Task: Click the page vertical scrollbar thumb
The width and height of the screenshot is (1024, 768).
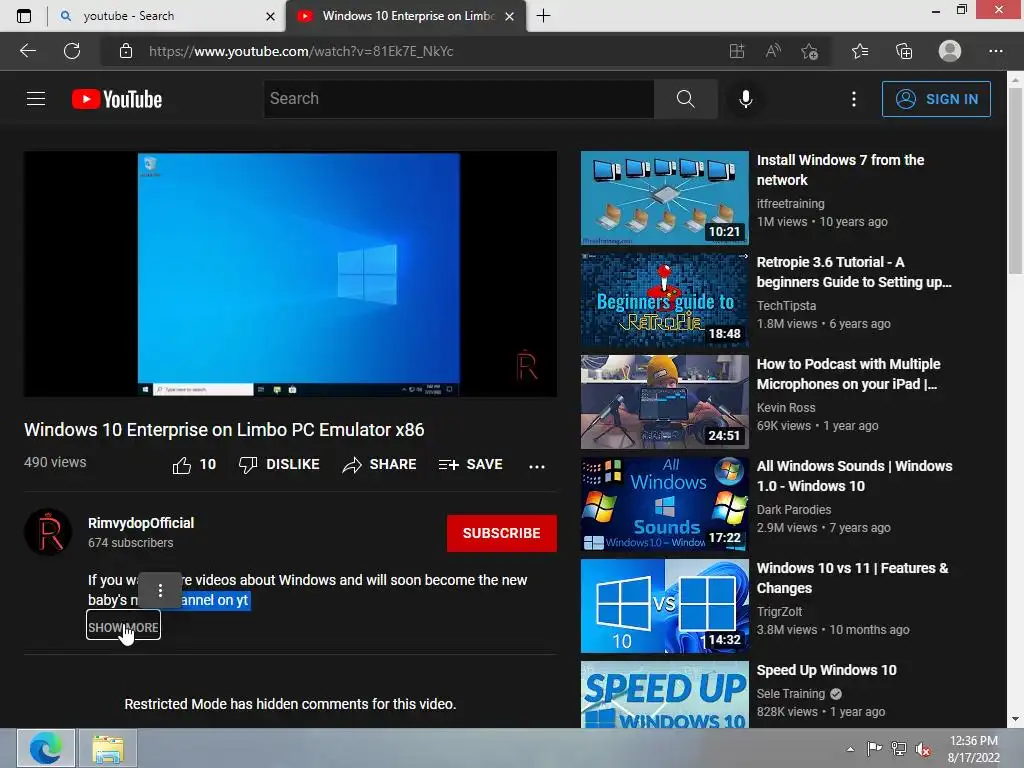Action: tap(1014, 181)
